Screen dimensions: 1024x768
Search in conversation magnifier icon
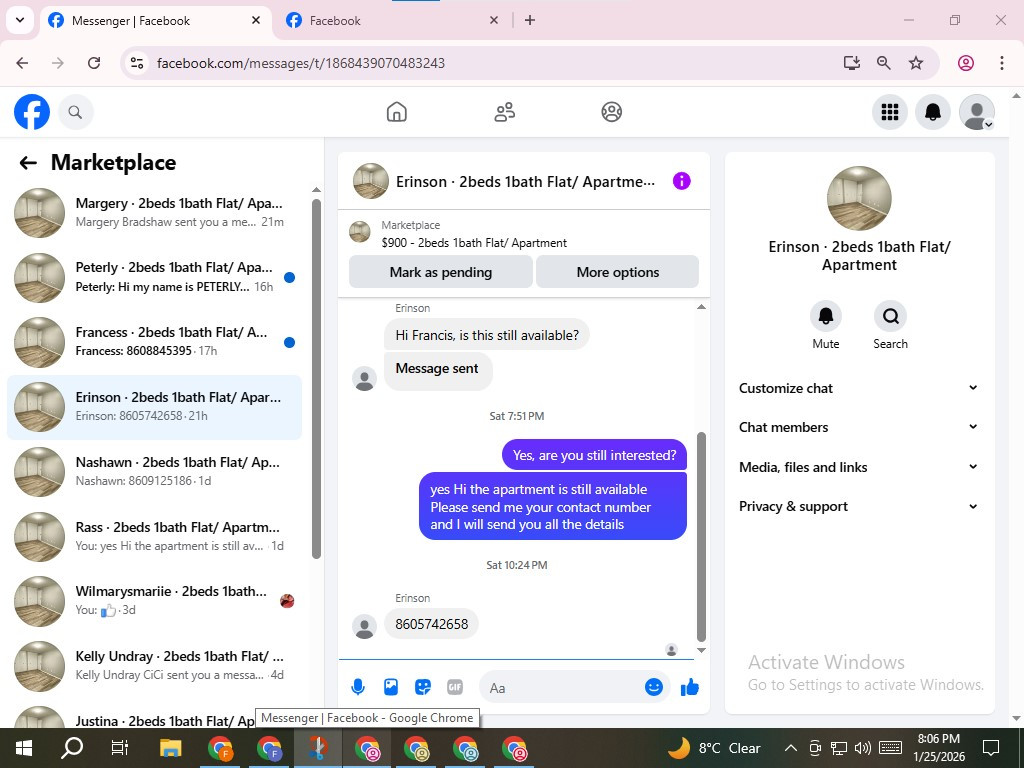(890, 317)
